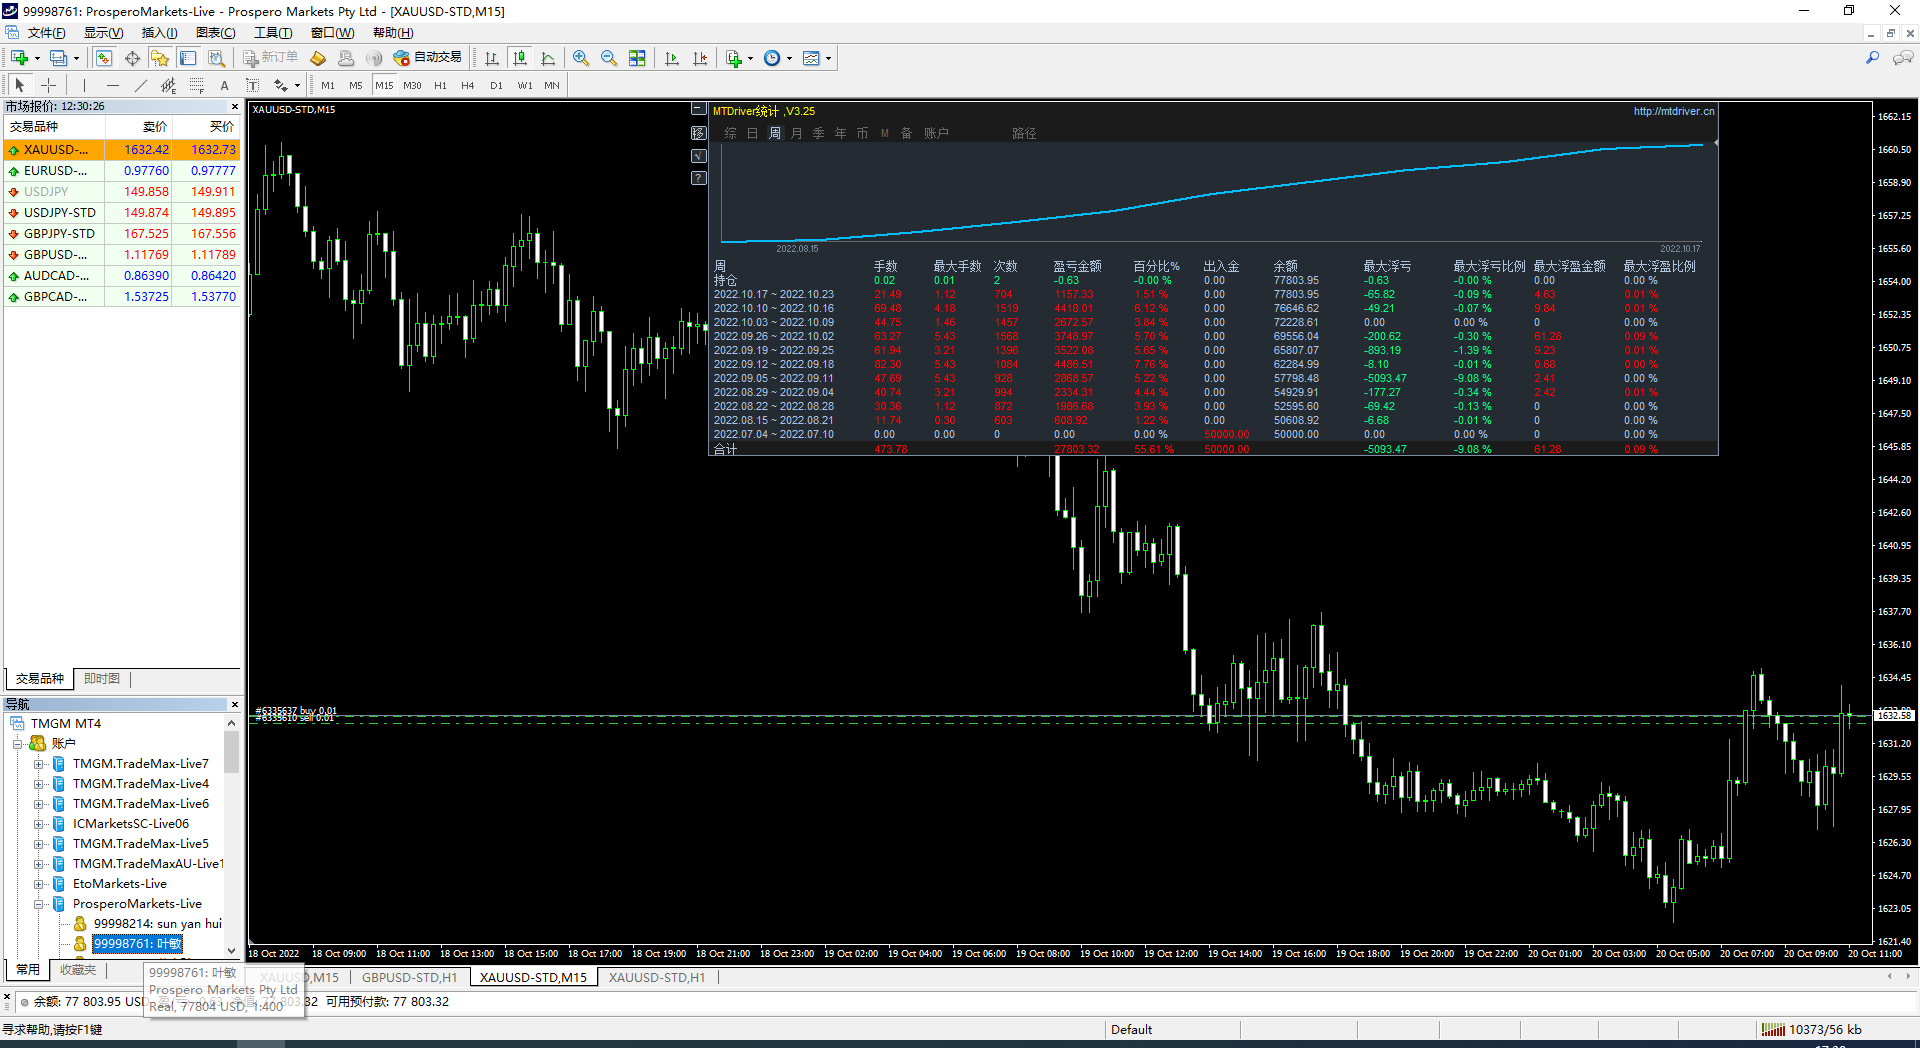The image size is (1920, 1048).
Task: Toggle the Market Watch window icon
Action: (103, 58)
